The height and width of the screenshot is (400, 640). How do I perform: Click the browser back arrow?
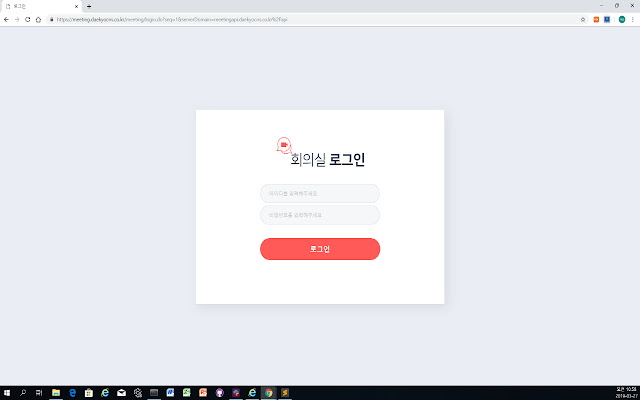pyautogui.click(x=6, y=19)
